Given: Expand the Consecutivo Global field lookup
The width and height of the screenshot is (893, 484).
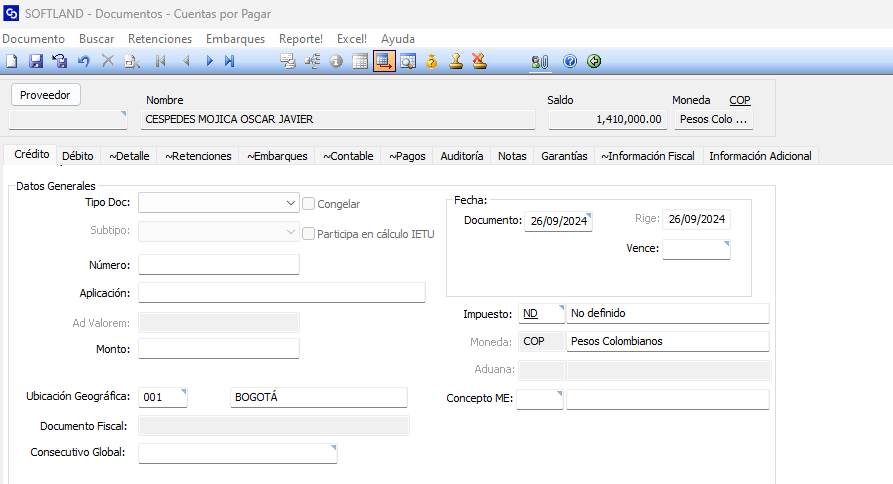Looking at the screenshot, I should [x=332, y=448].
